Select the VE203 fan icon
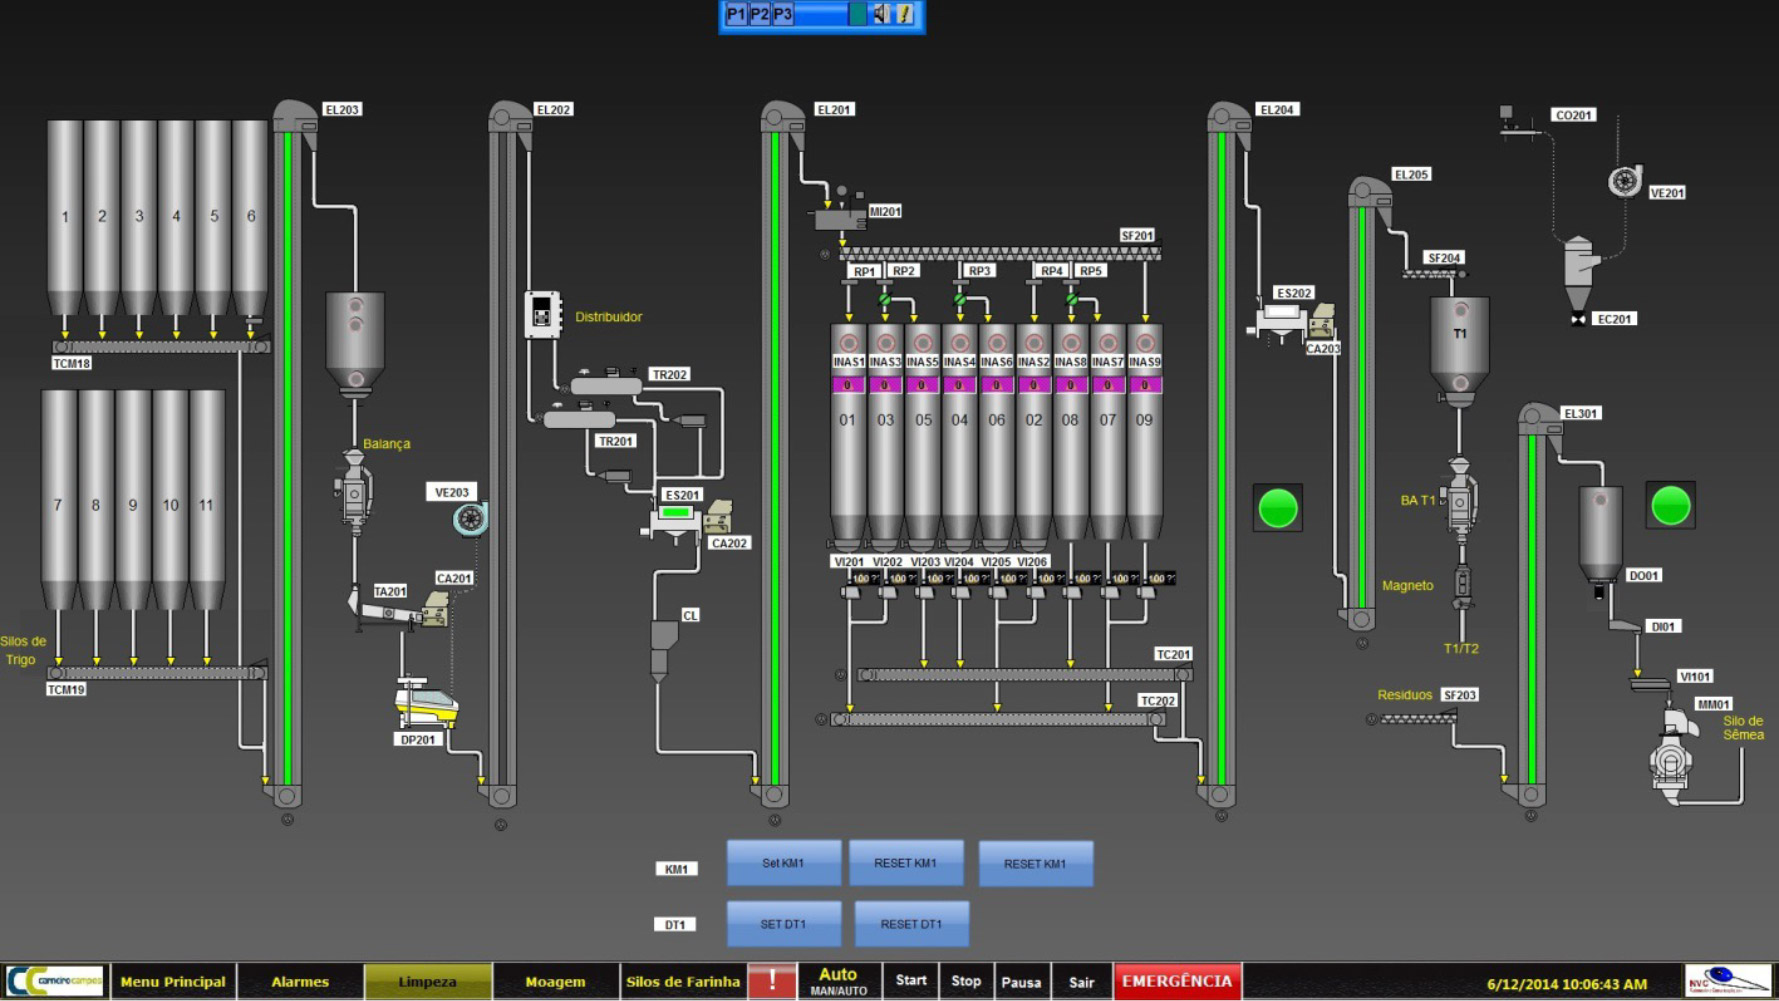 tap(470, 518)
